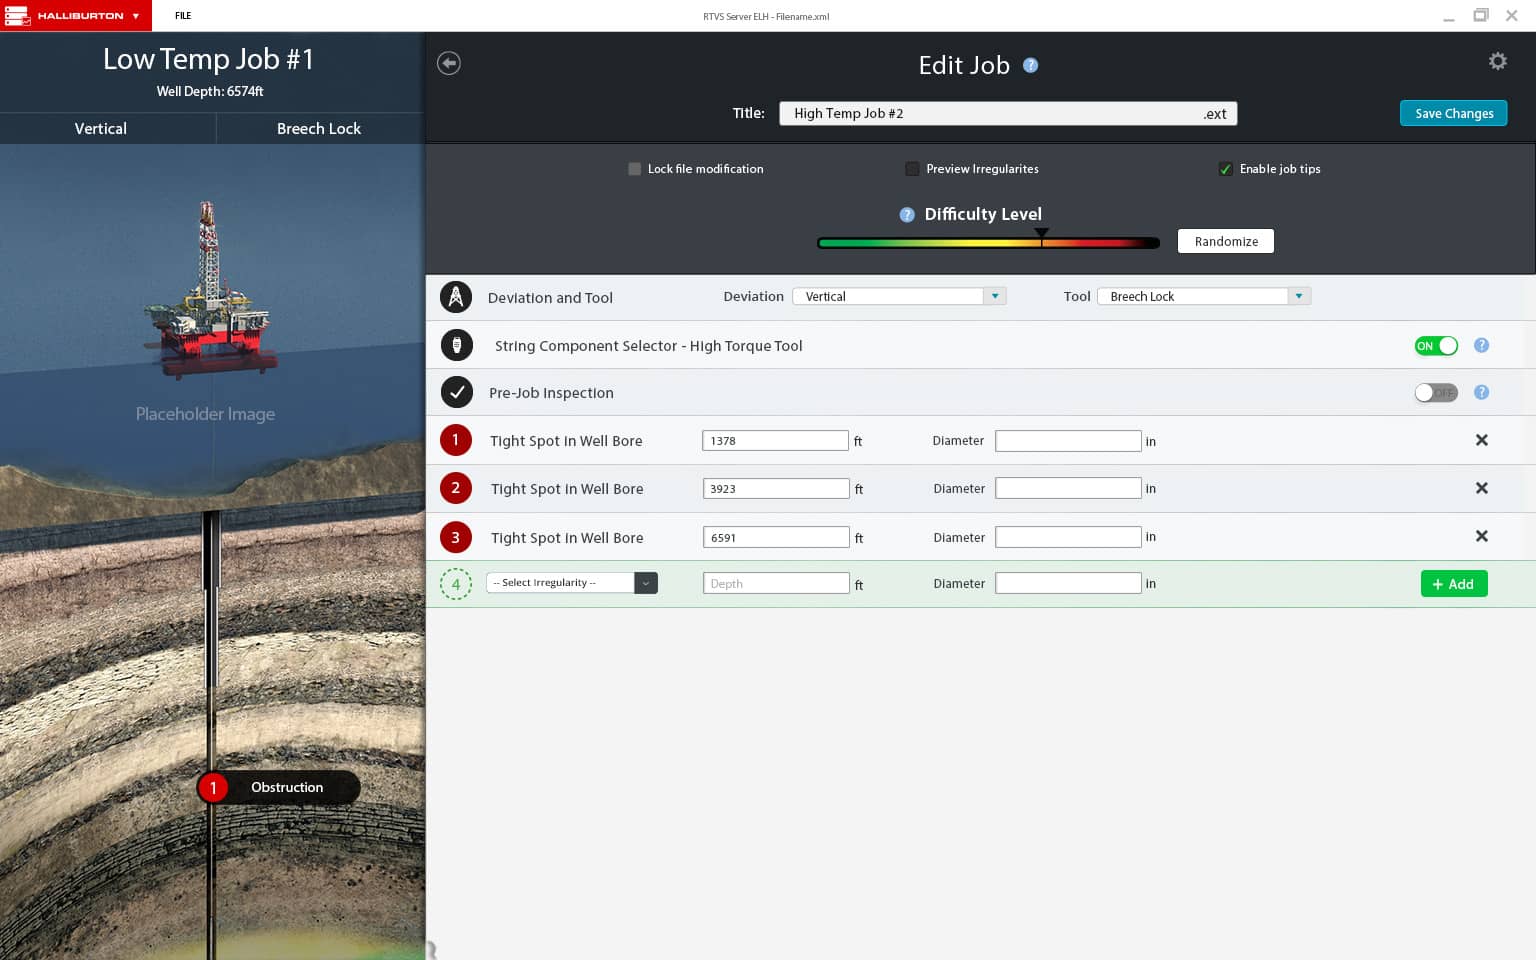Viewport: 1536px width, 960px height.
Task: Click the back arrow icon
Action: click(x=449, y=63)
